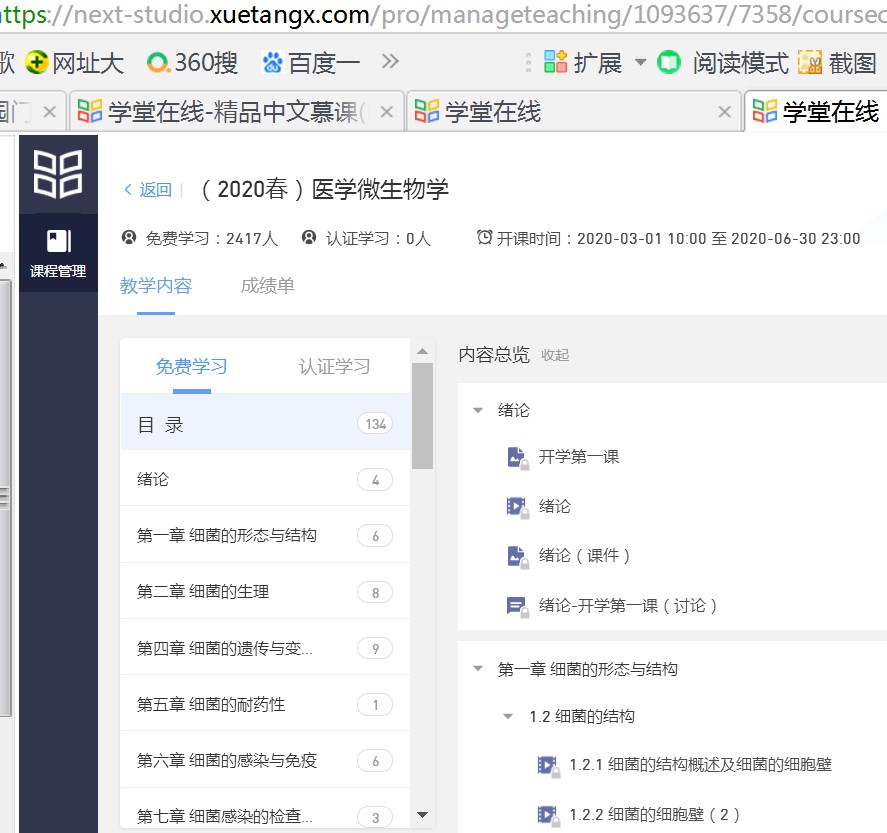Open the 扩展 dropdown arrow
The height and width of the screenshot is (833, 887).
[640, 63]
